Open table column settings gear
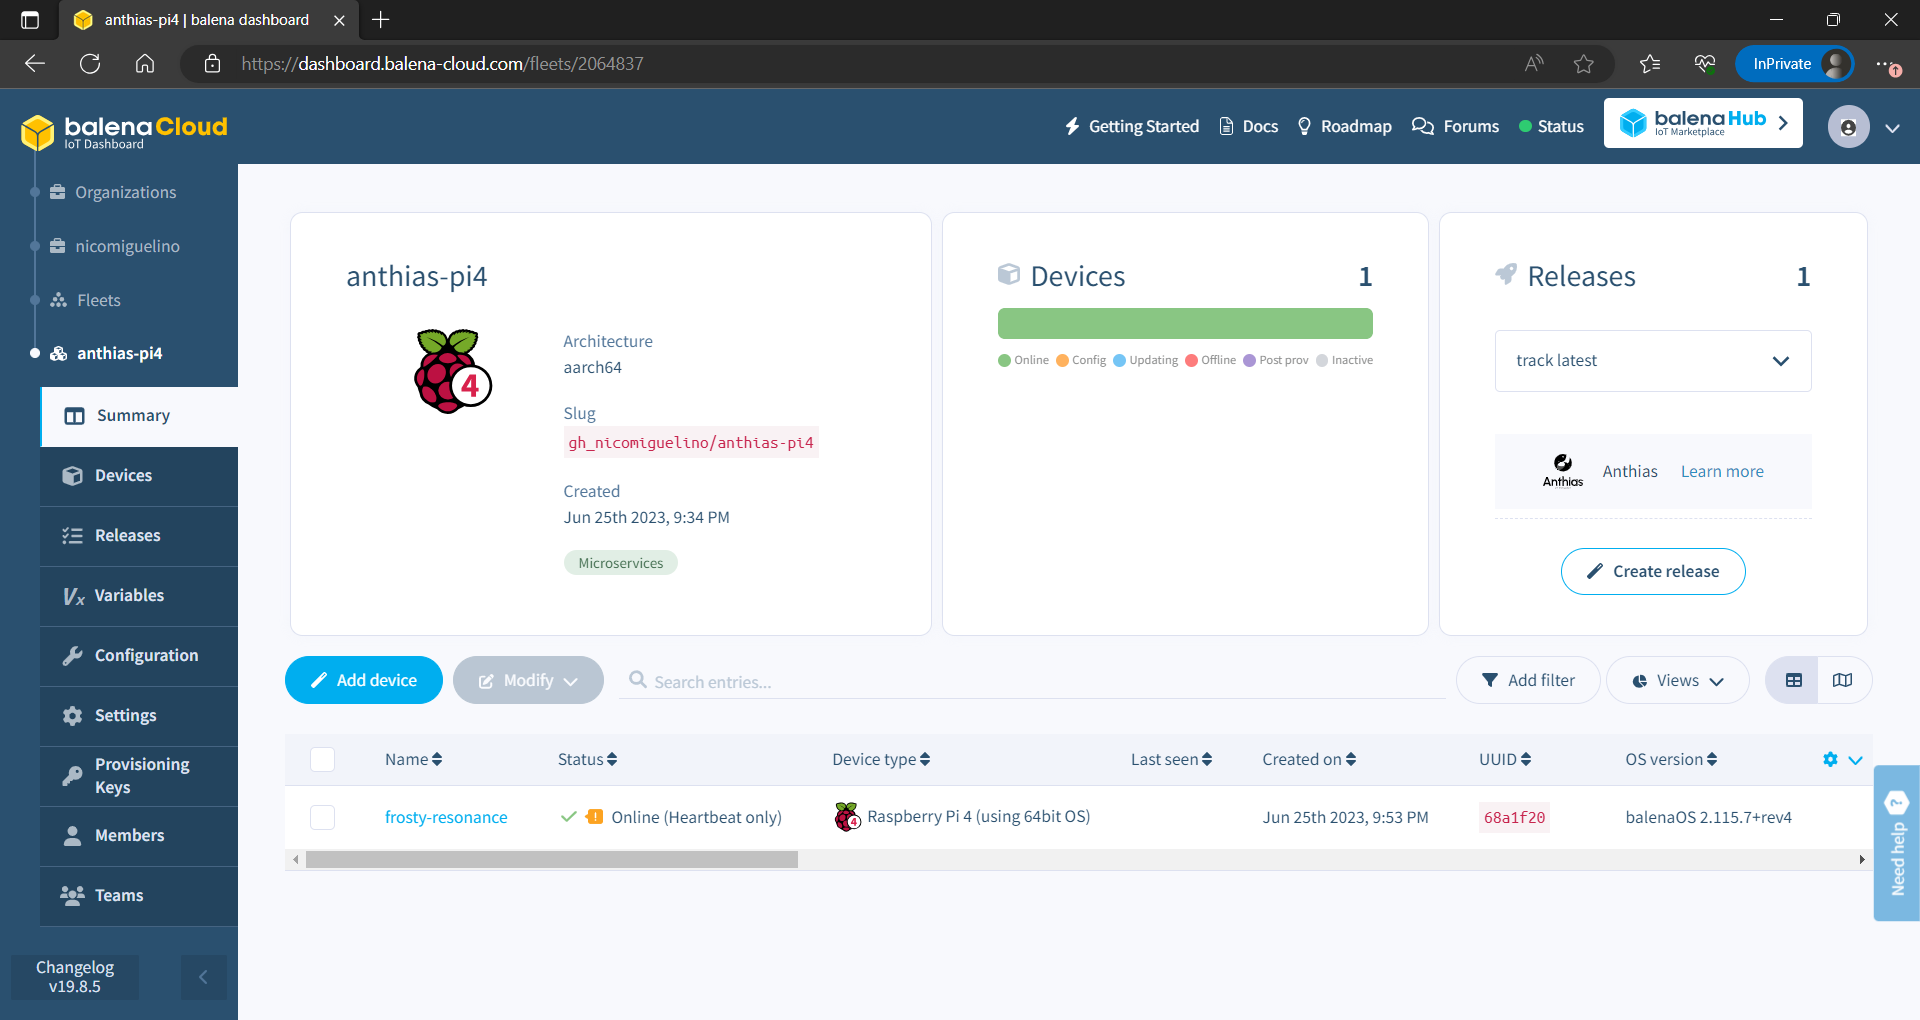Screen dimensions: 1920x1020 click(x=1830, y=759)
